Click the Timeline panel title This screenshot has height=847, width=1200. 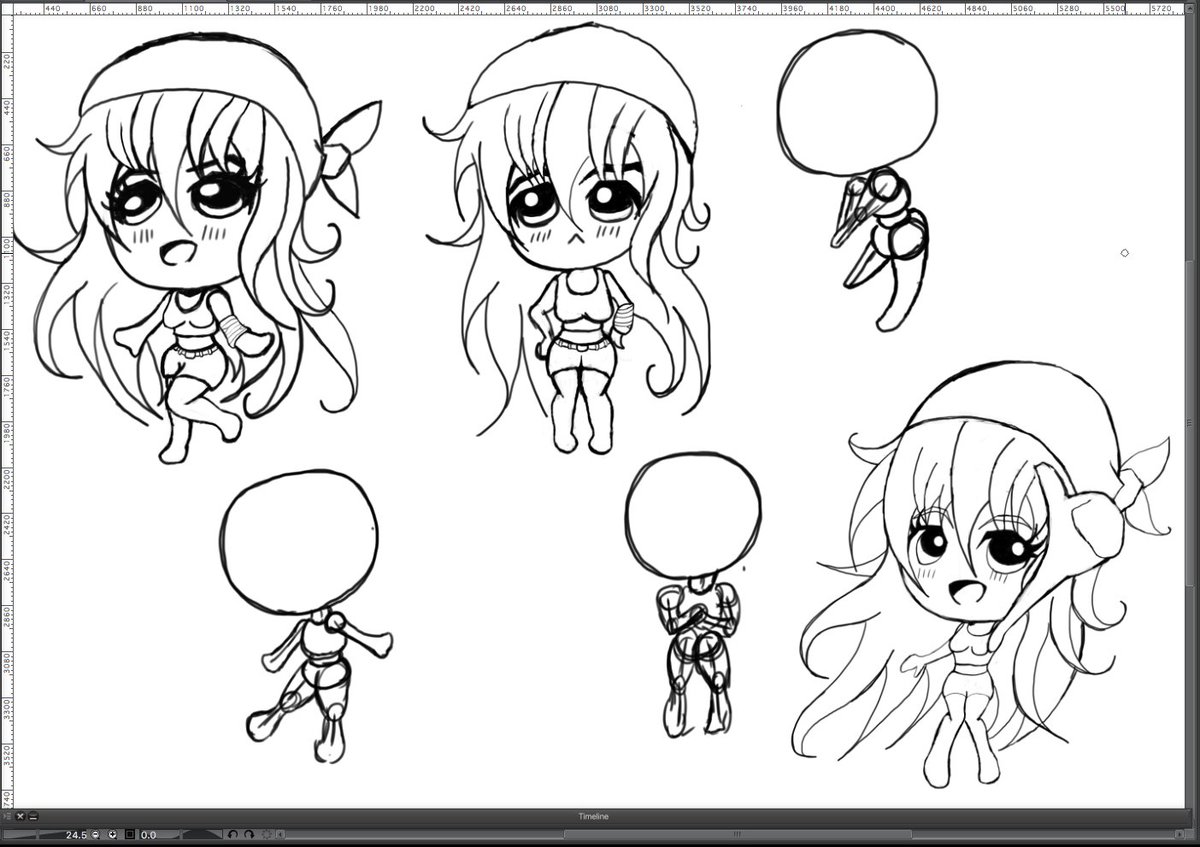(593, 816)
